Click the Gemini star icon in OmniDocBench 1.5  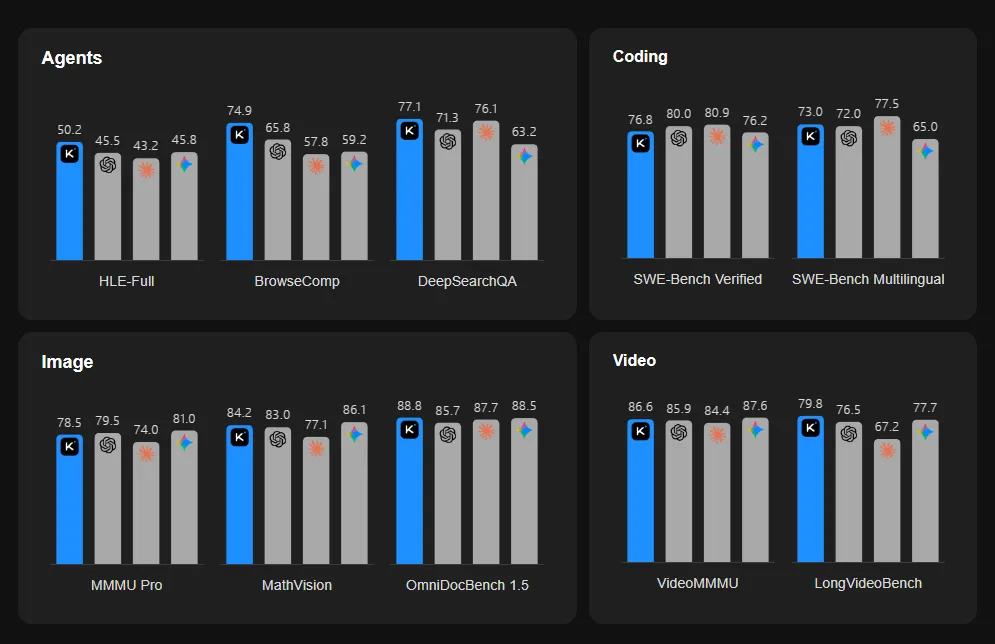(524, 430)
